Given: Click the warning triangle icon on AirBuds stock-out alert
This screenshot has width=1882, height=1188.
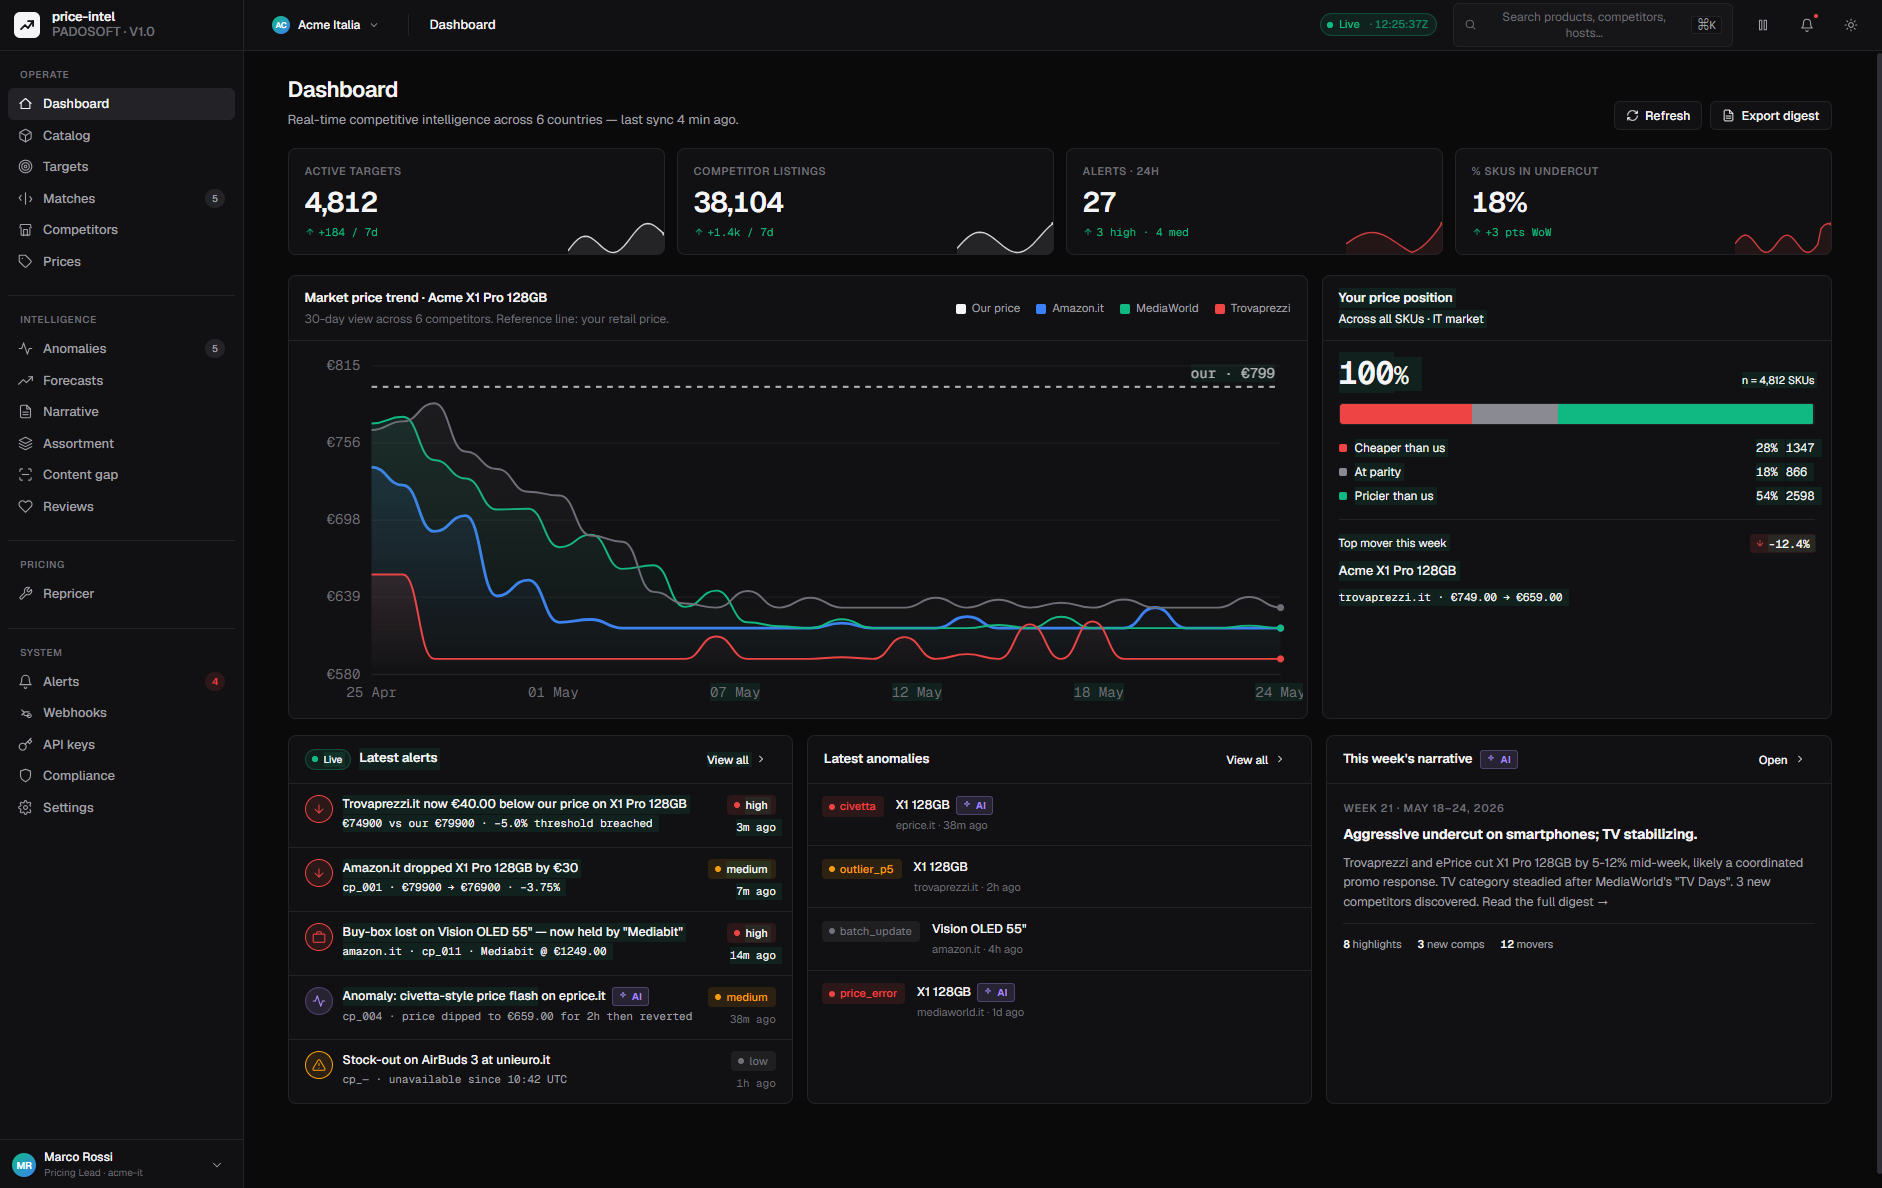Looking at the screenshot, I should [319, 1065].
